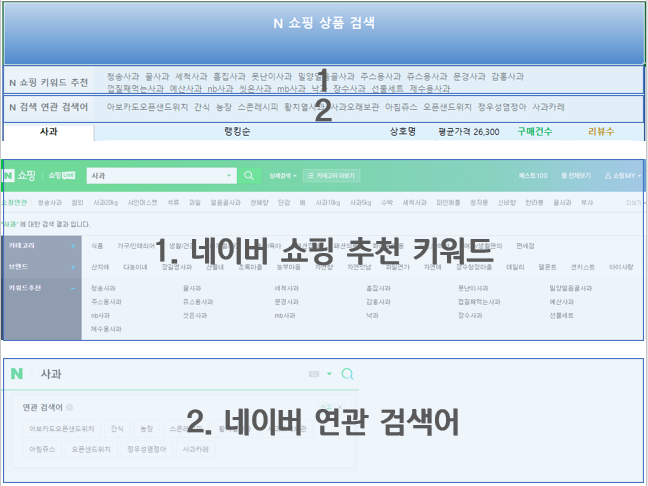Click 감홍사과 in the N 쇼핑 키워드 추천 row

click(507, 76)
